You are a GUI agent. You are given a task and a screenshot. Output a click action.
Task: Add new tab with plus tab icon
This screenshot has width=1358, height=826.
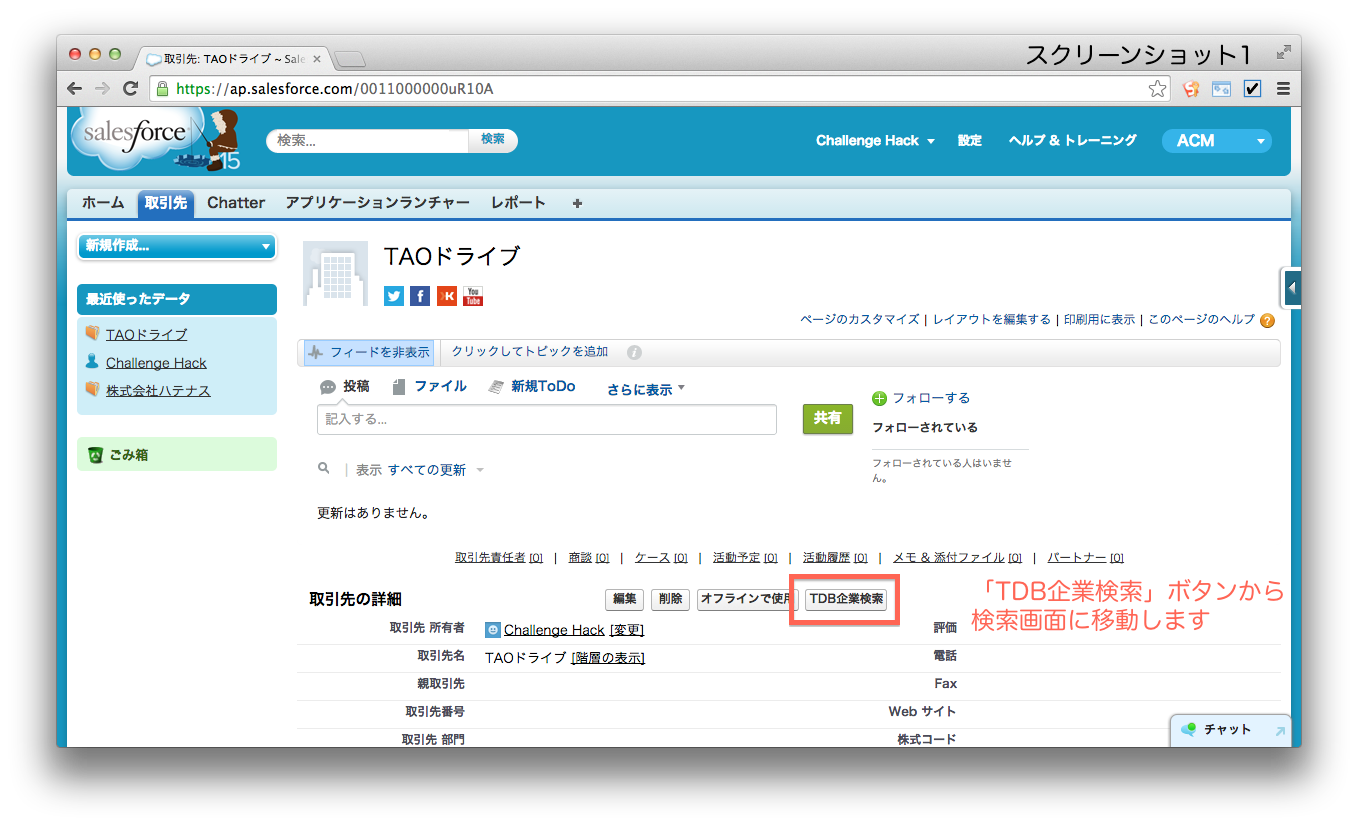[577, 203]
